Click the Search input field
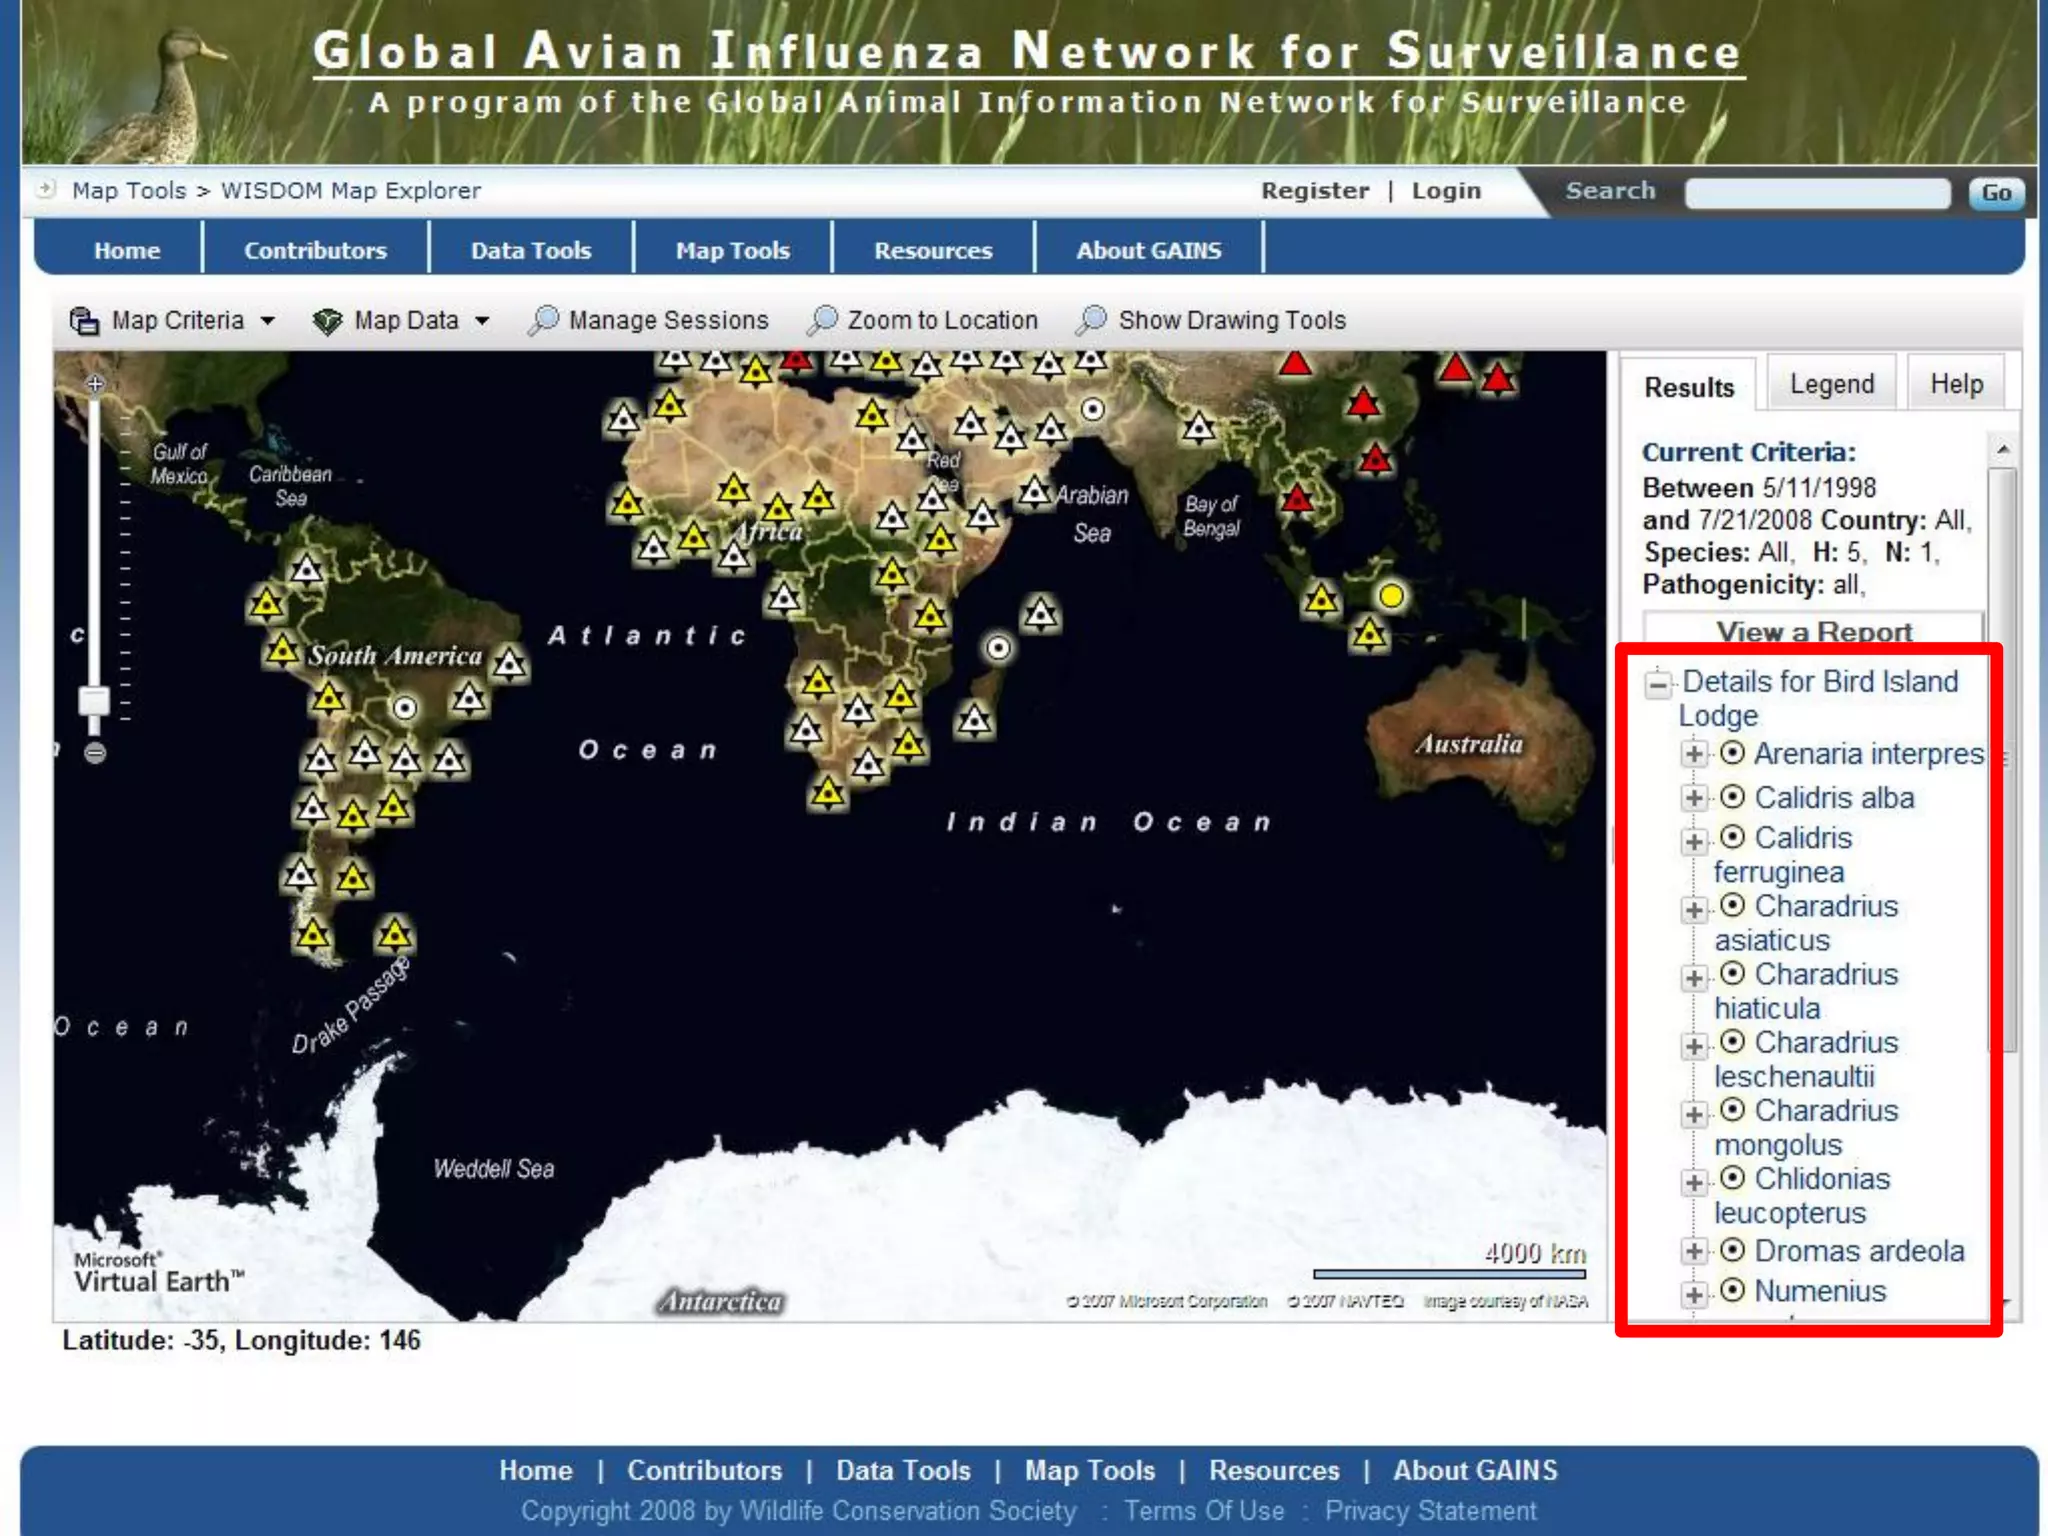Viewport: 2048px width, 1536px height. [1816, 193]
